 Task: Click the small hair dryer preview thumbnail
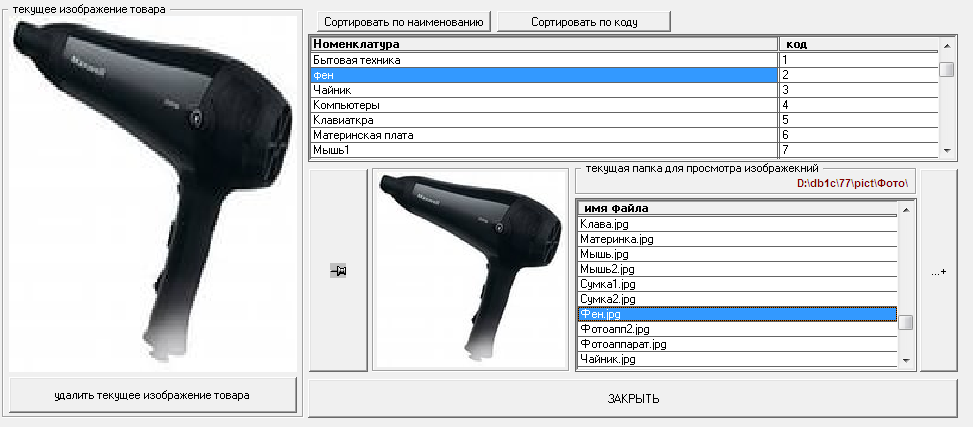(x=470, y=269)
